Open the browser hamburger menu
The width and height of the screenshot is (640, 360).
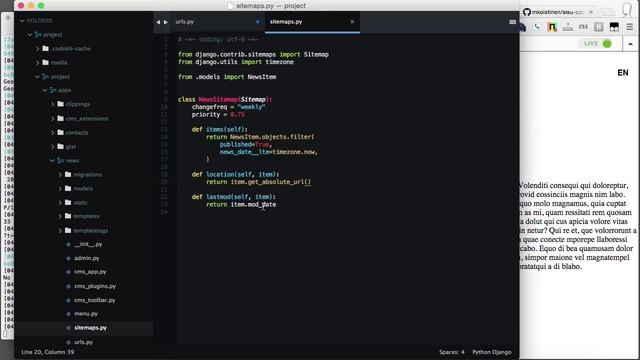point(629,27)
